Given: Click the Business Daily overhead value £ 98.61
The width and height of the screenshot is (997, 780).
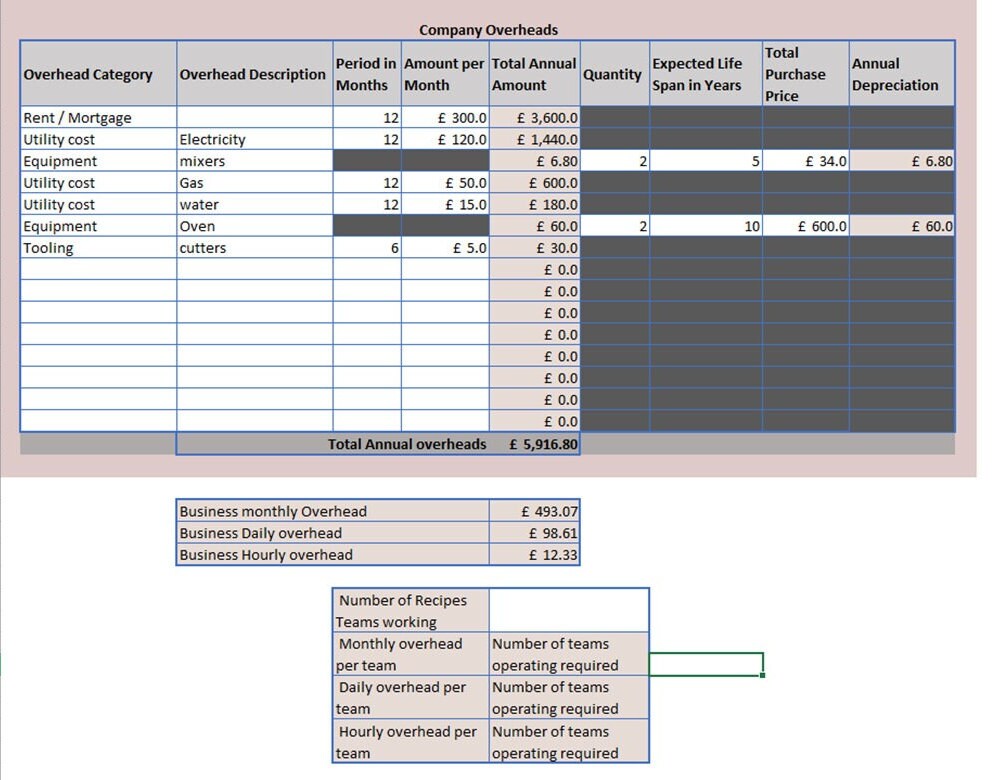Looking at the screenshot, I should click(534, 533).
